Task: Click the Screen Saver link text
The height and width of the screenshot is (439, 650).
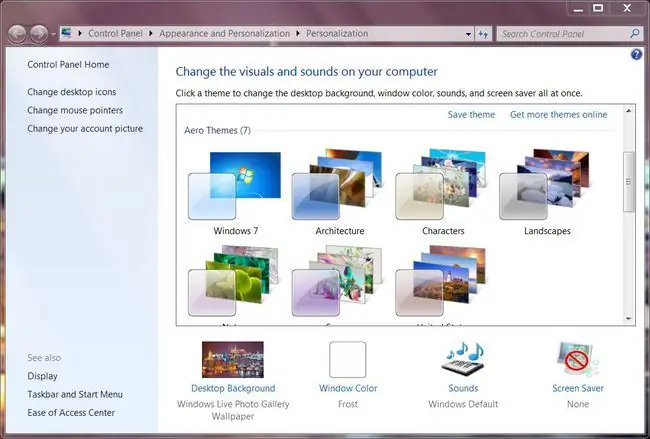Action: tap(578, 388)
